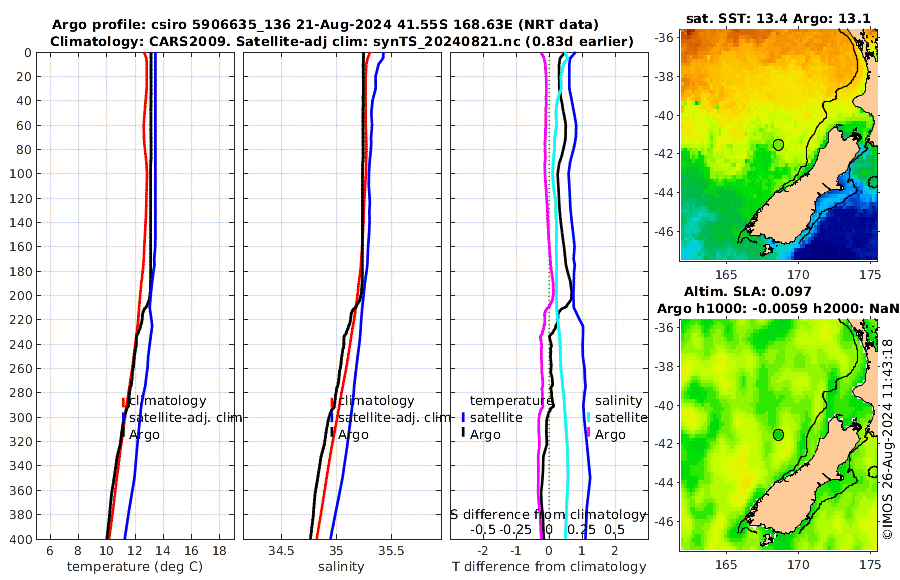
Task: Click depth axis tick label 100
Action: (20, 173)
